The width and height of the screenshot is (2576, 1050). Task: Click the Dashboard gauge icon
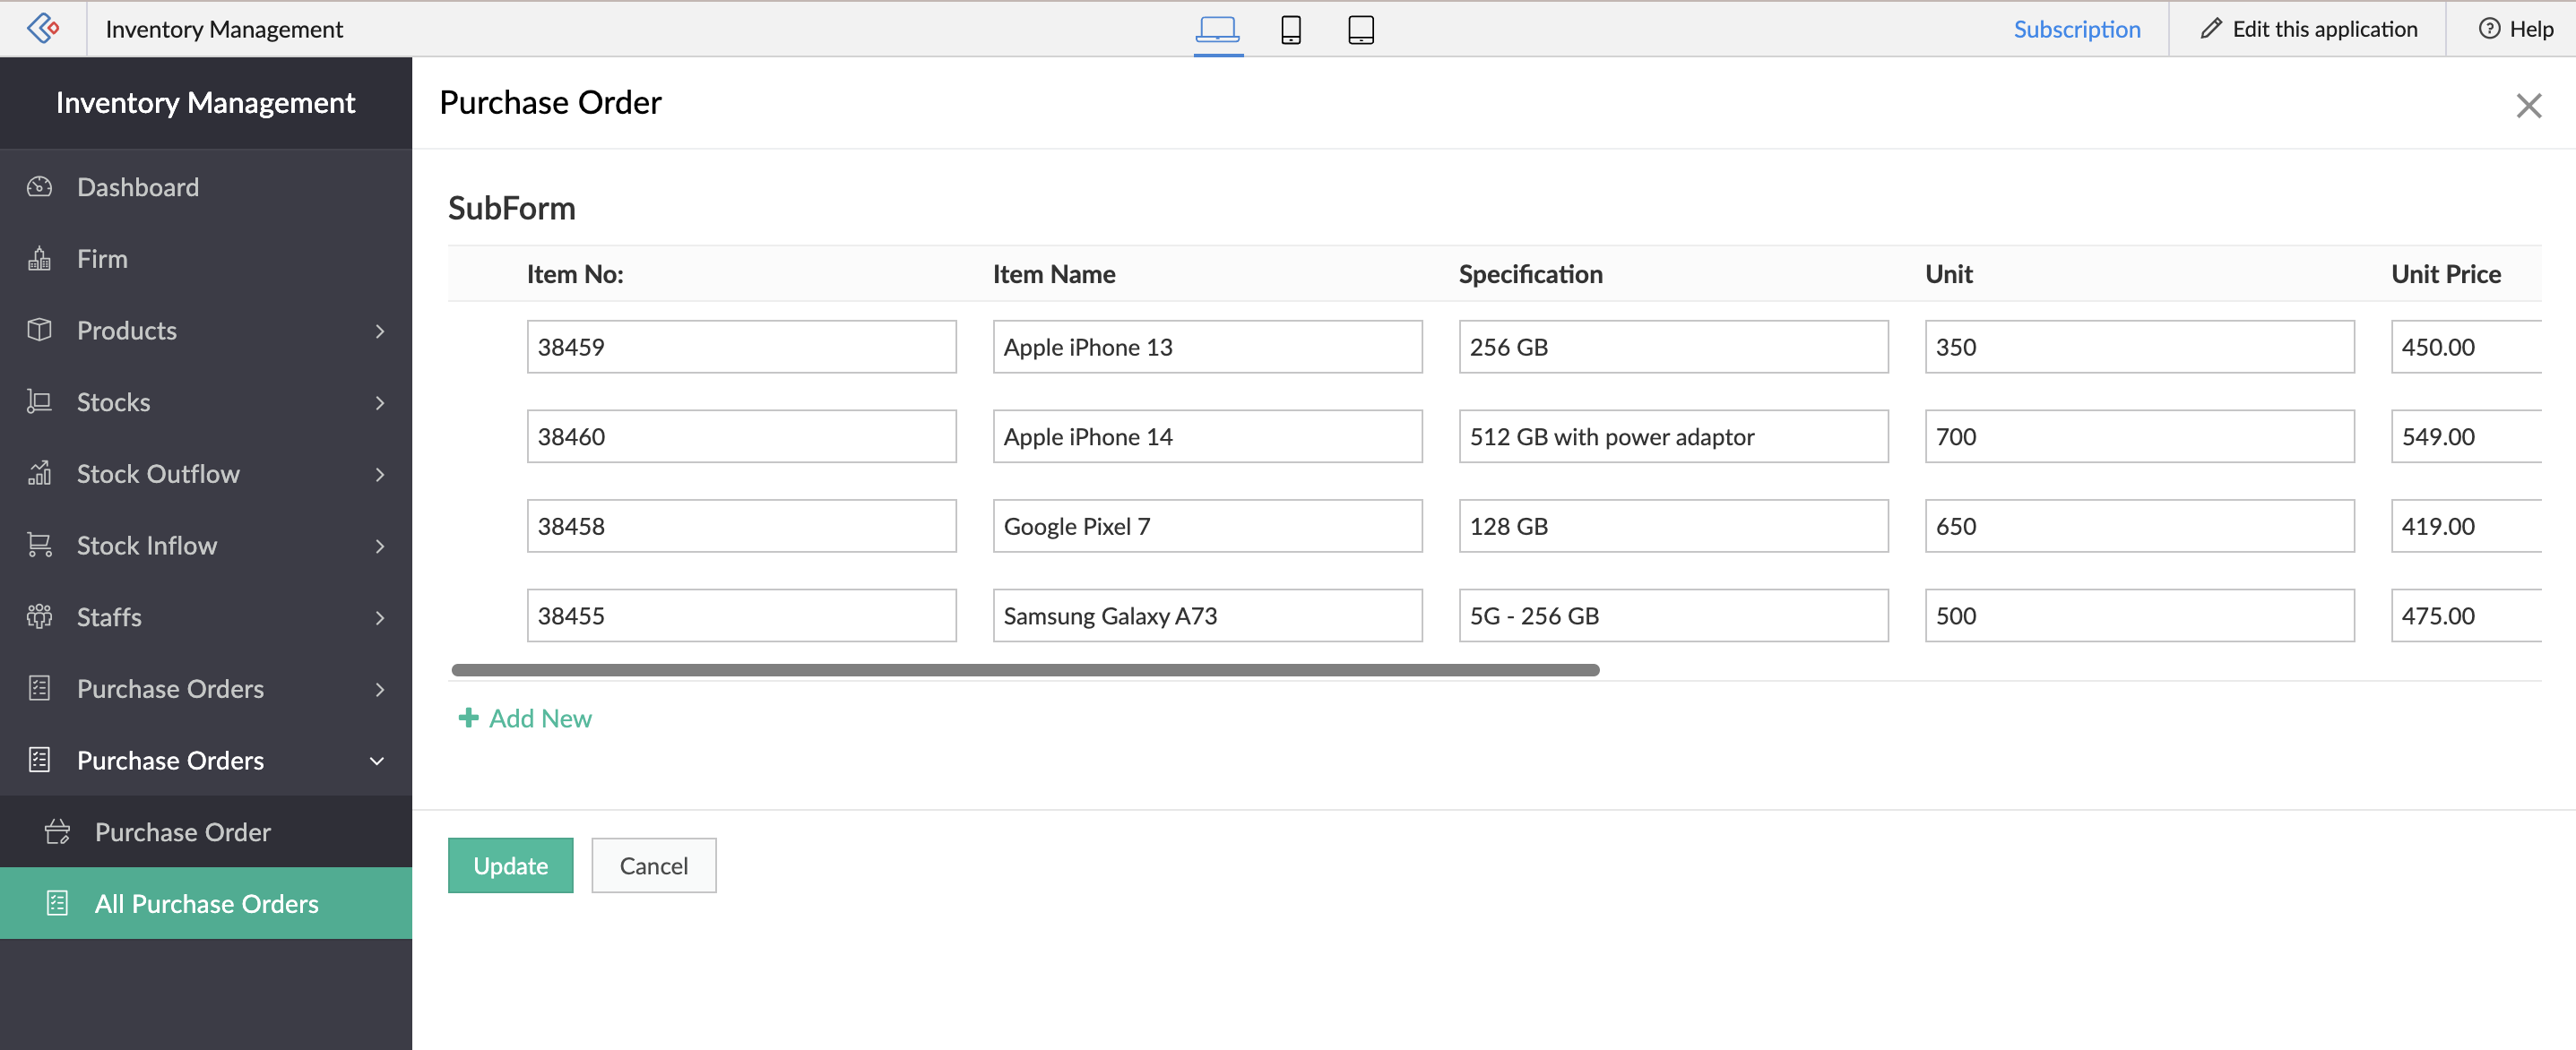pyautogui.click(x=39, y=187)
